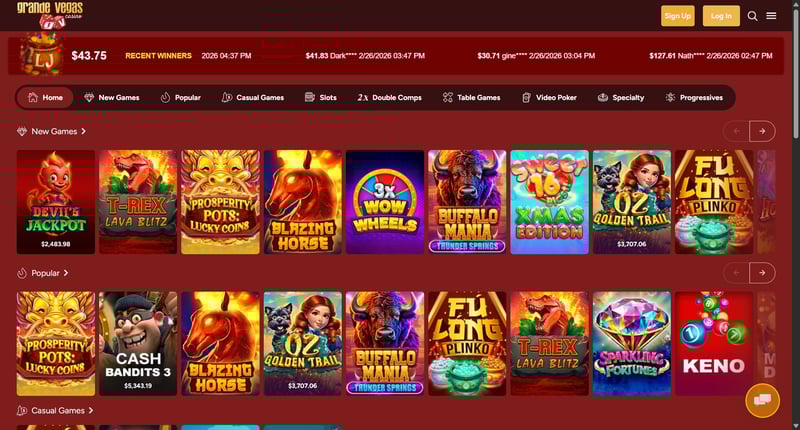
Task: Go back in New Games carousel
Action: pyautogui.click(x=736, y=131)
